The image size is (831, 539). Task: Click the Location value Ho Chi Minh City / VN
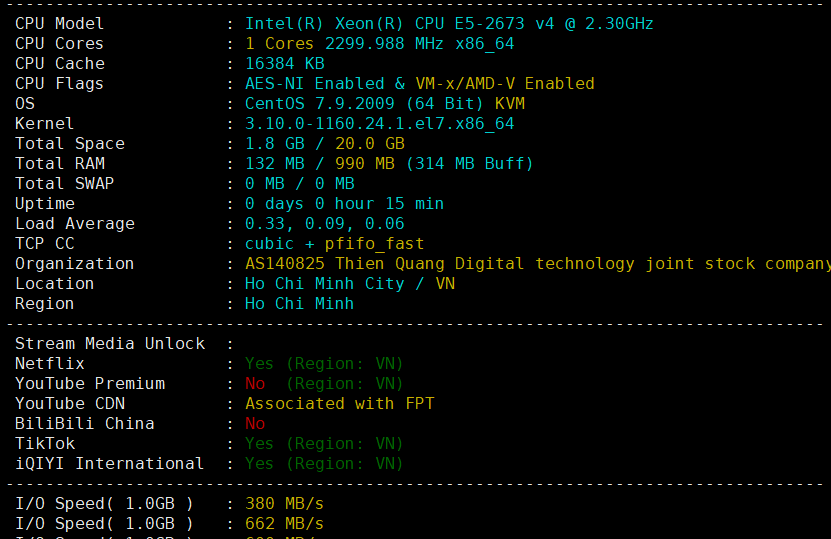point(349,283)
